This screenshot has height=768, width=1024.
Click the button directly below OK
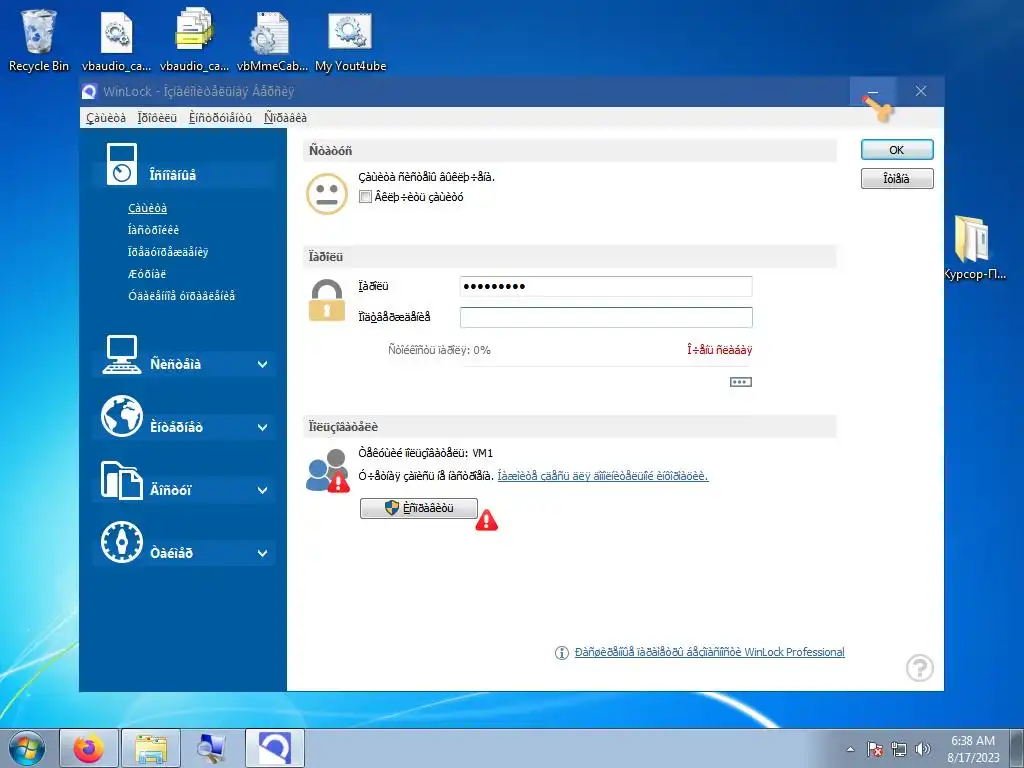[x=897, y=178]
